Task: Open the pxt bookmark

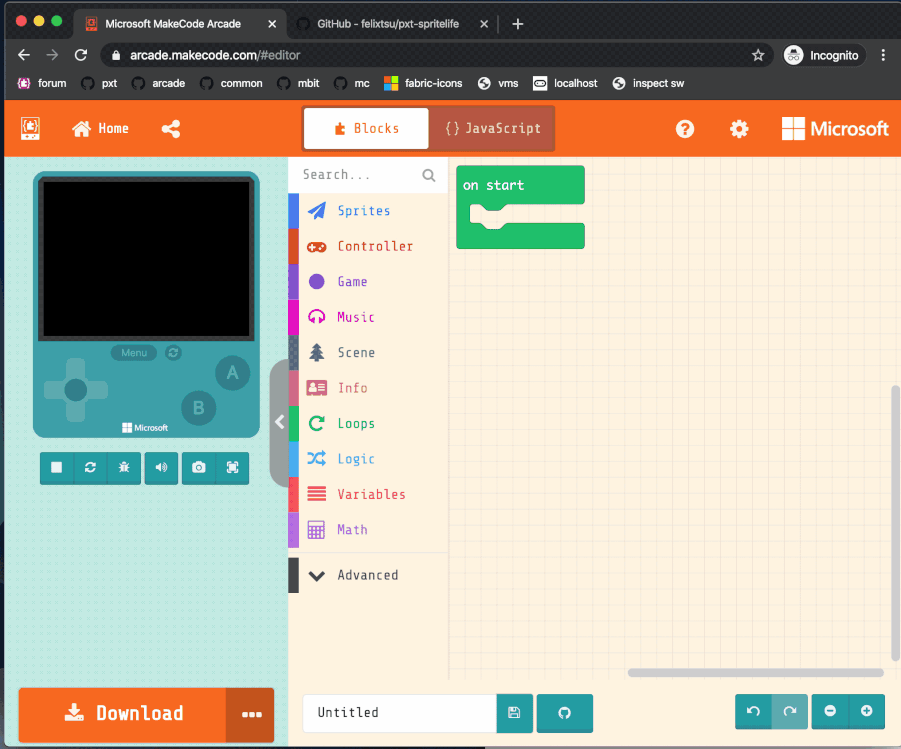Action: pos(99,83)
